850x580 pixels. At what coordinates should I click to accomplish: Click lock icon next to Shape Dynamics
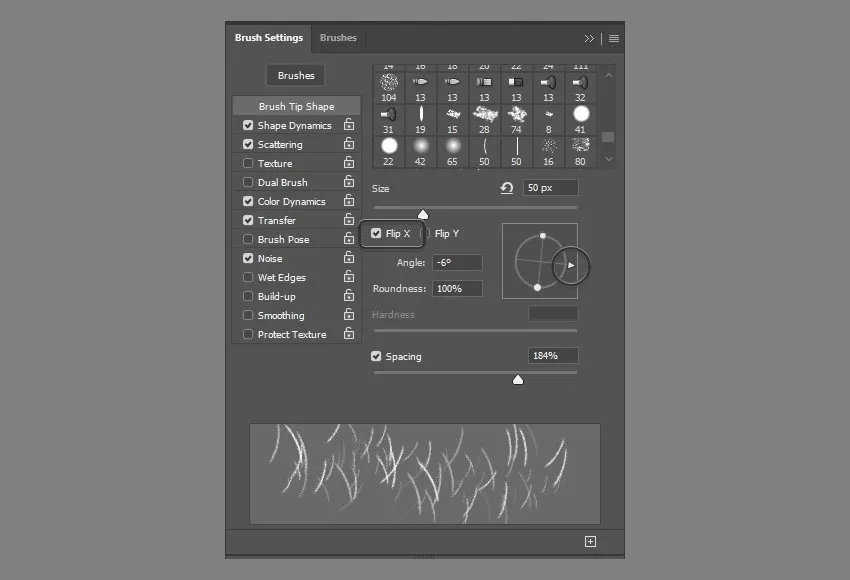tap(349, 125)
